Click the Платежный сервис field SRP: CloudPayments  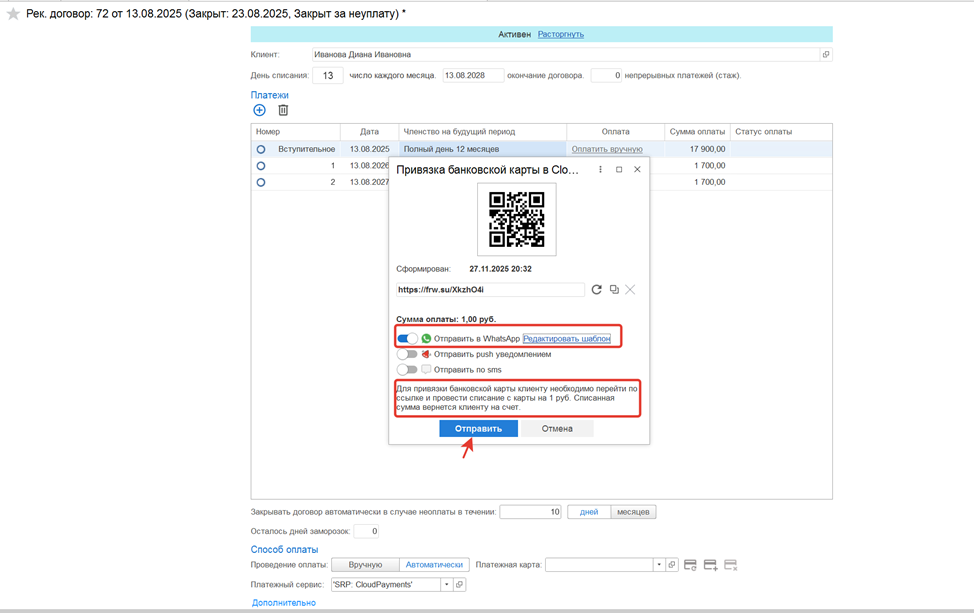coord(386,584)
